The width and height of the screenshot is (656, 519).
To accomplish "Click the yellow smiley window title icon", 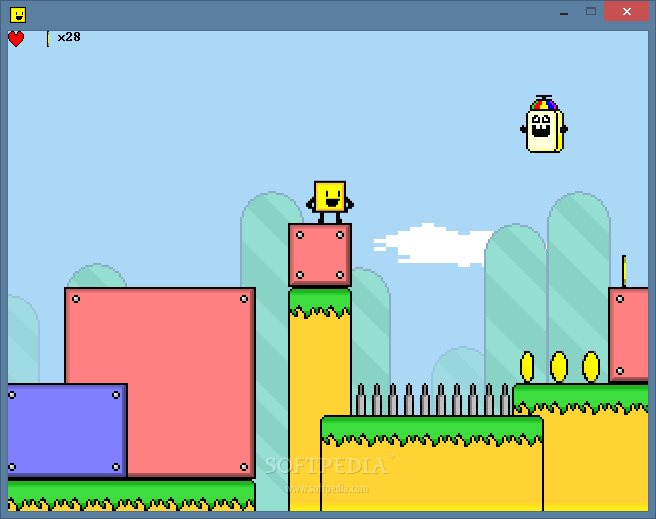I will (18, 15).
